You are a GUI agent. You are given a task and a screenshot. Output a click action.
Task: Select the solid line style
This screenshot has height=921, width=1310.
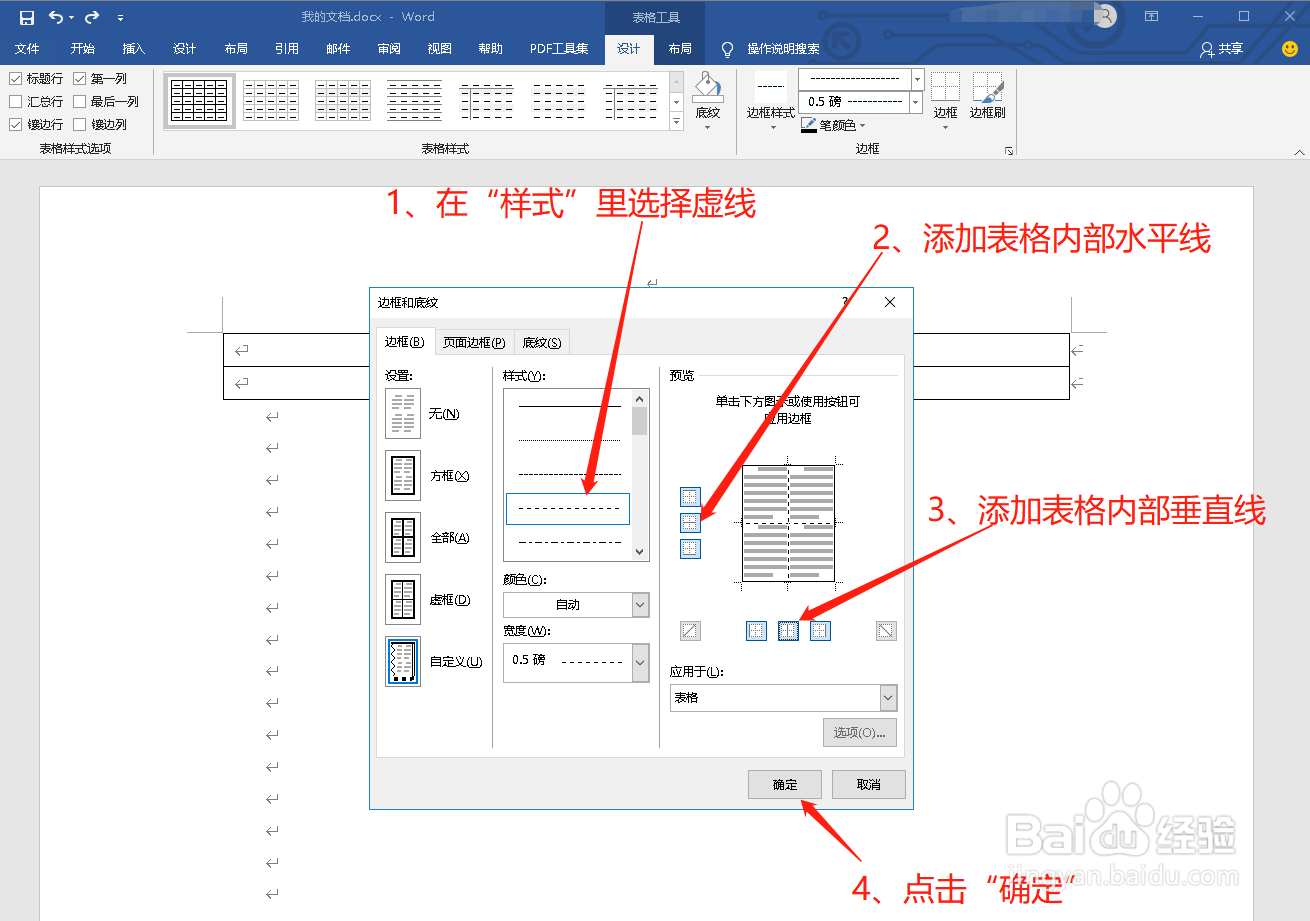(569, 406)
